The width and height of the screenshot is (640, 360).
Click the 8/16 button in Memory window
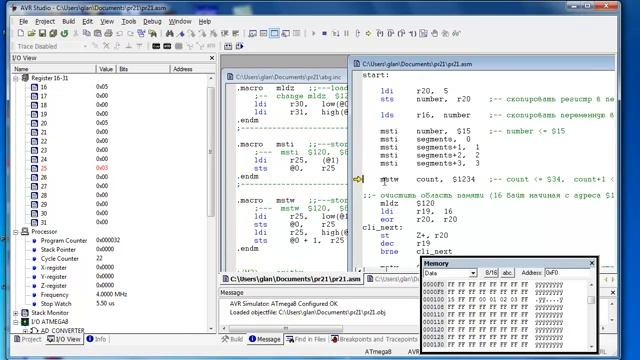[491, 273]
